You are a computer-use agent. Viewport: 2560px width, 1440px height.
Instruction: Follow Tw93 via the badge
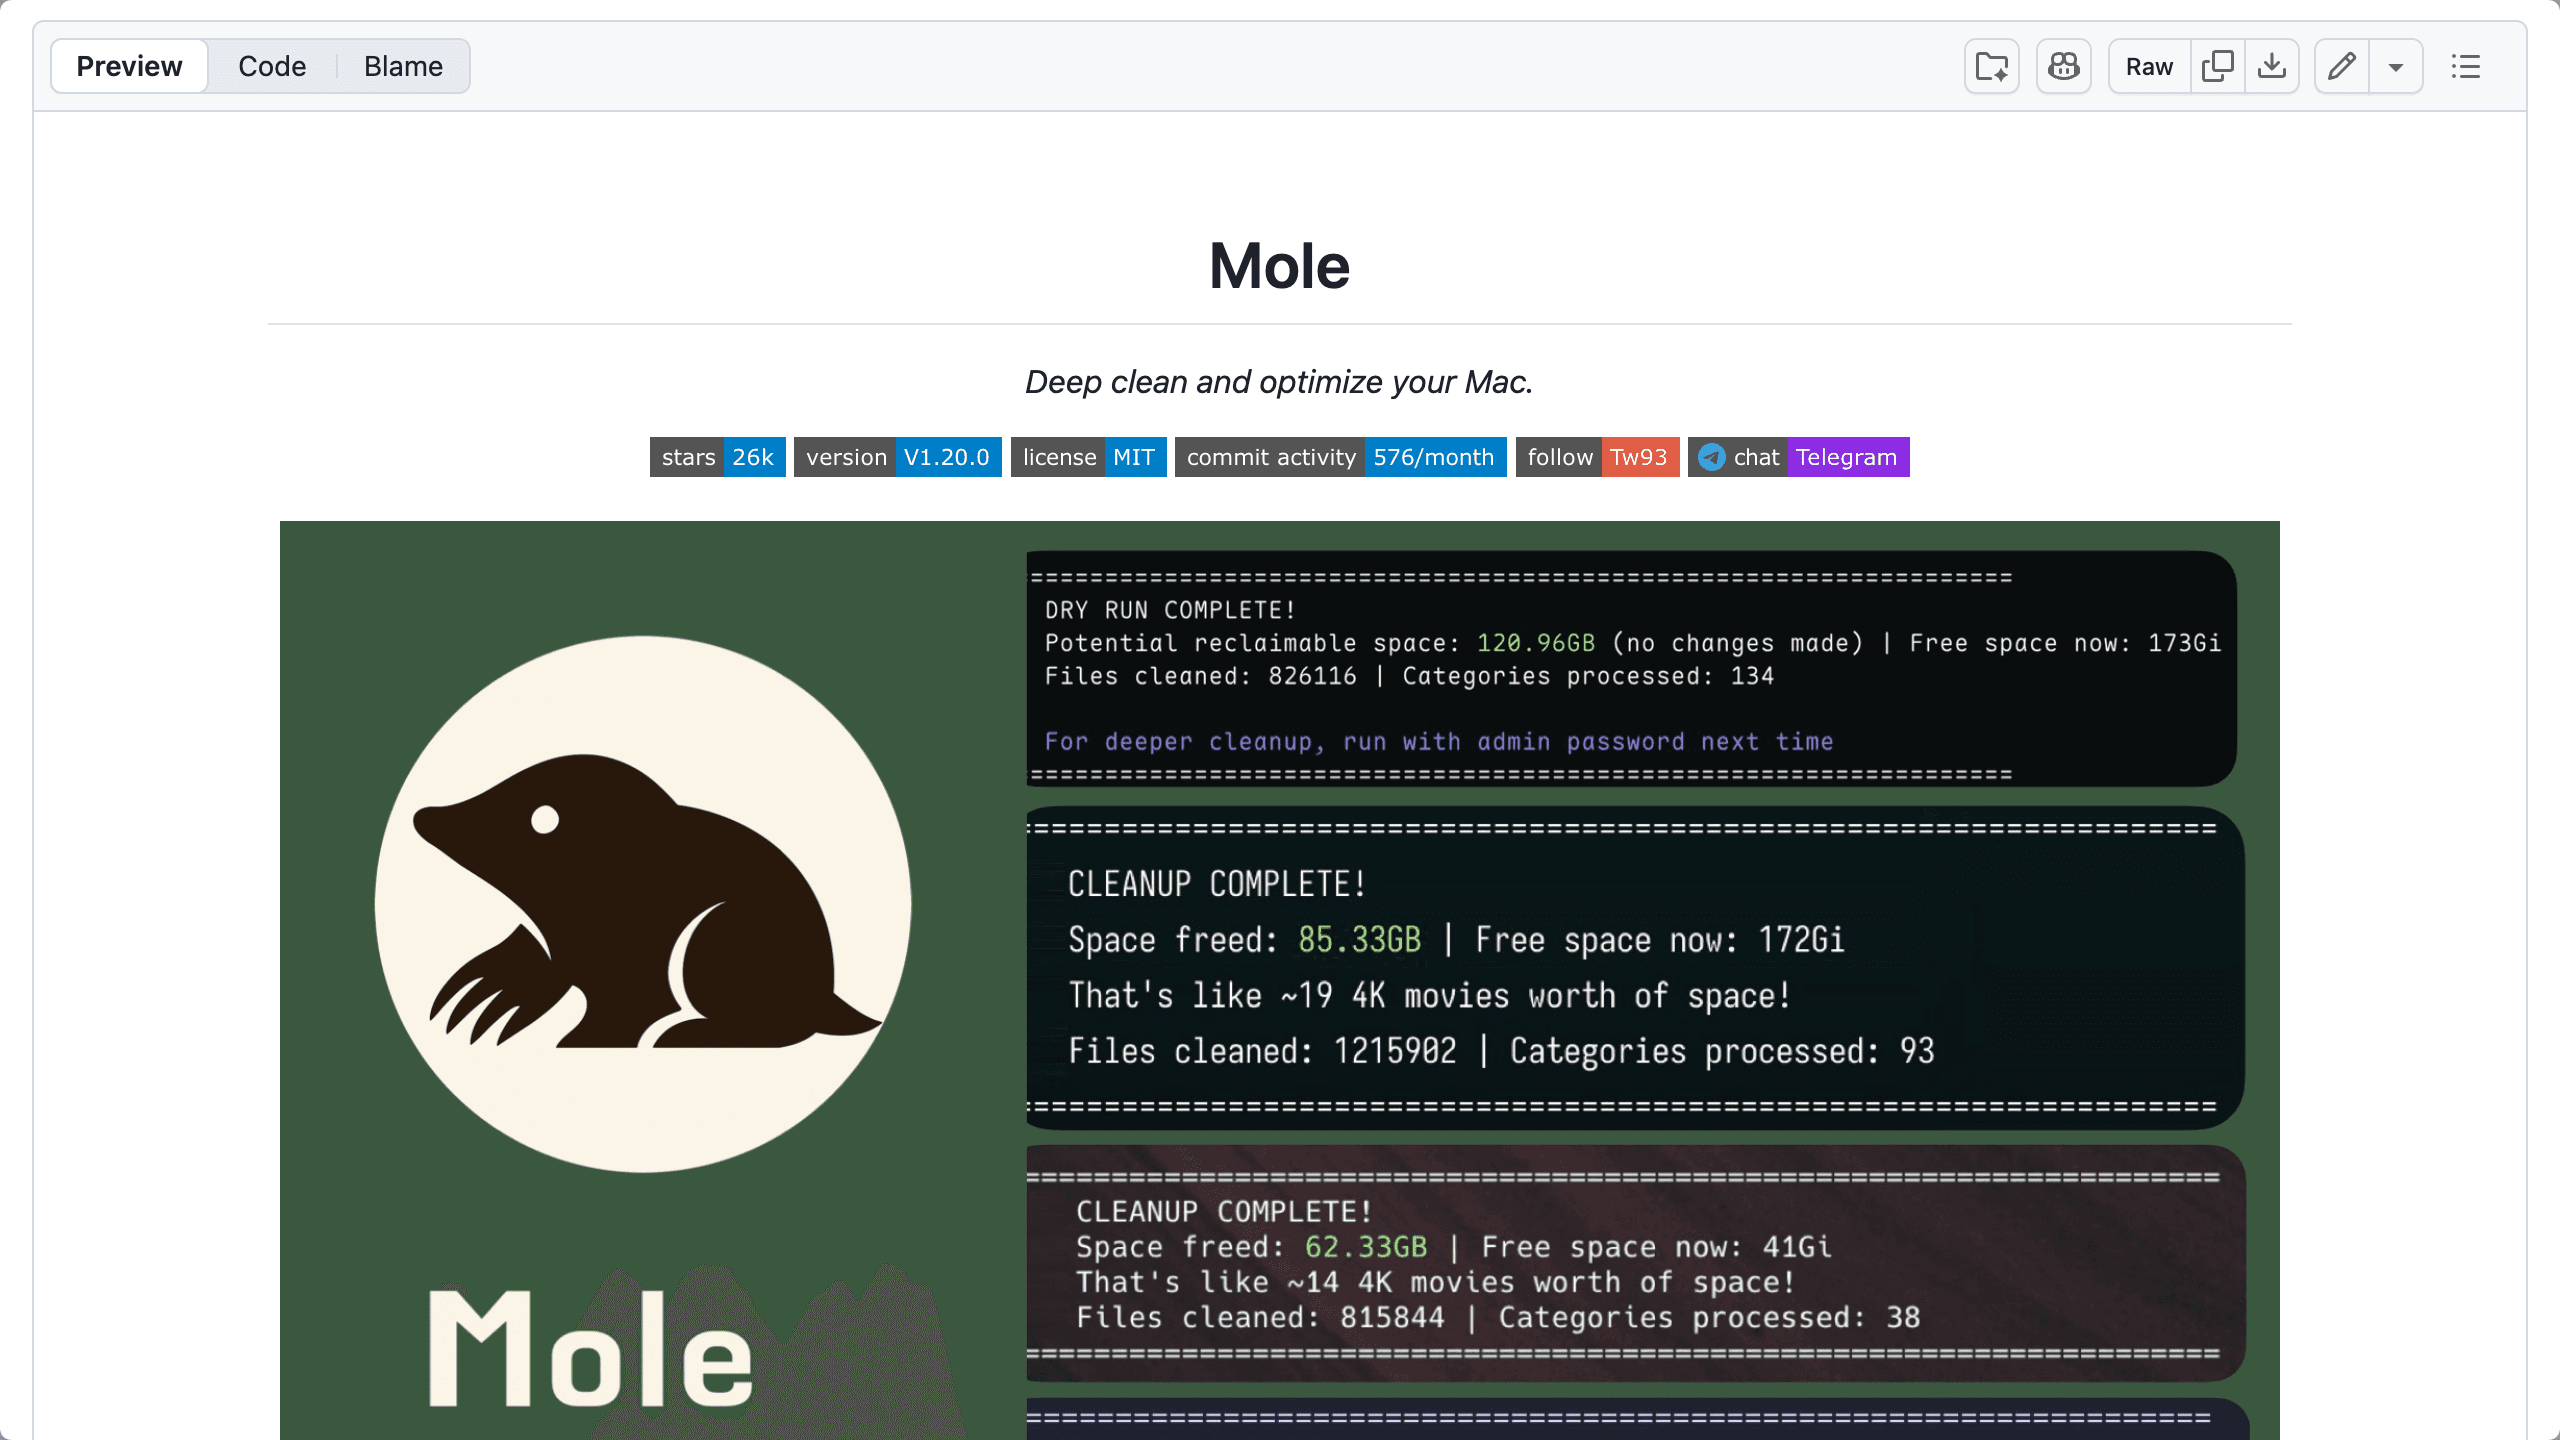click(x=1597, y=457)
